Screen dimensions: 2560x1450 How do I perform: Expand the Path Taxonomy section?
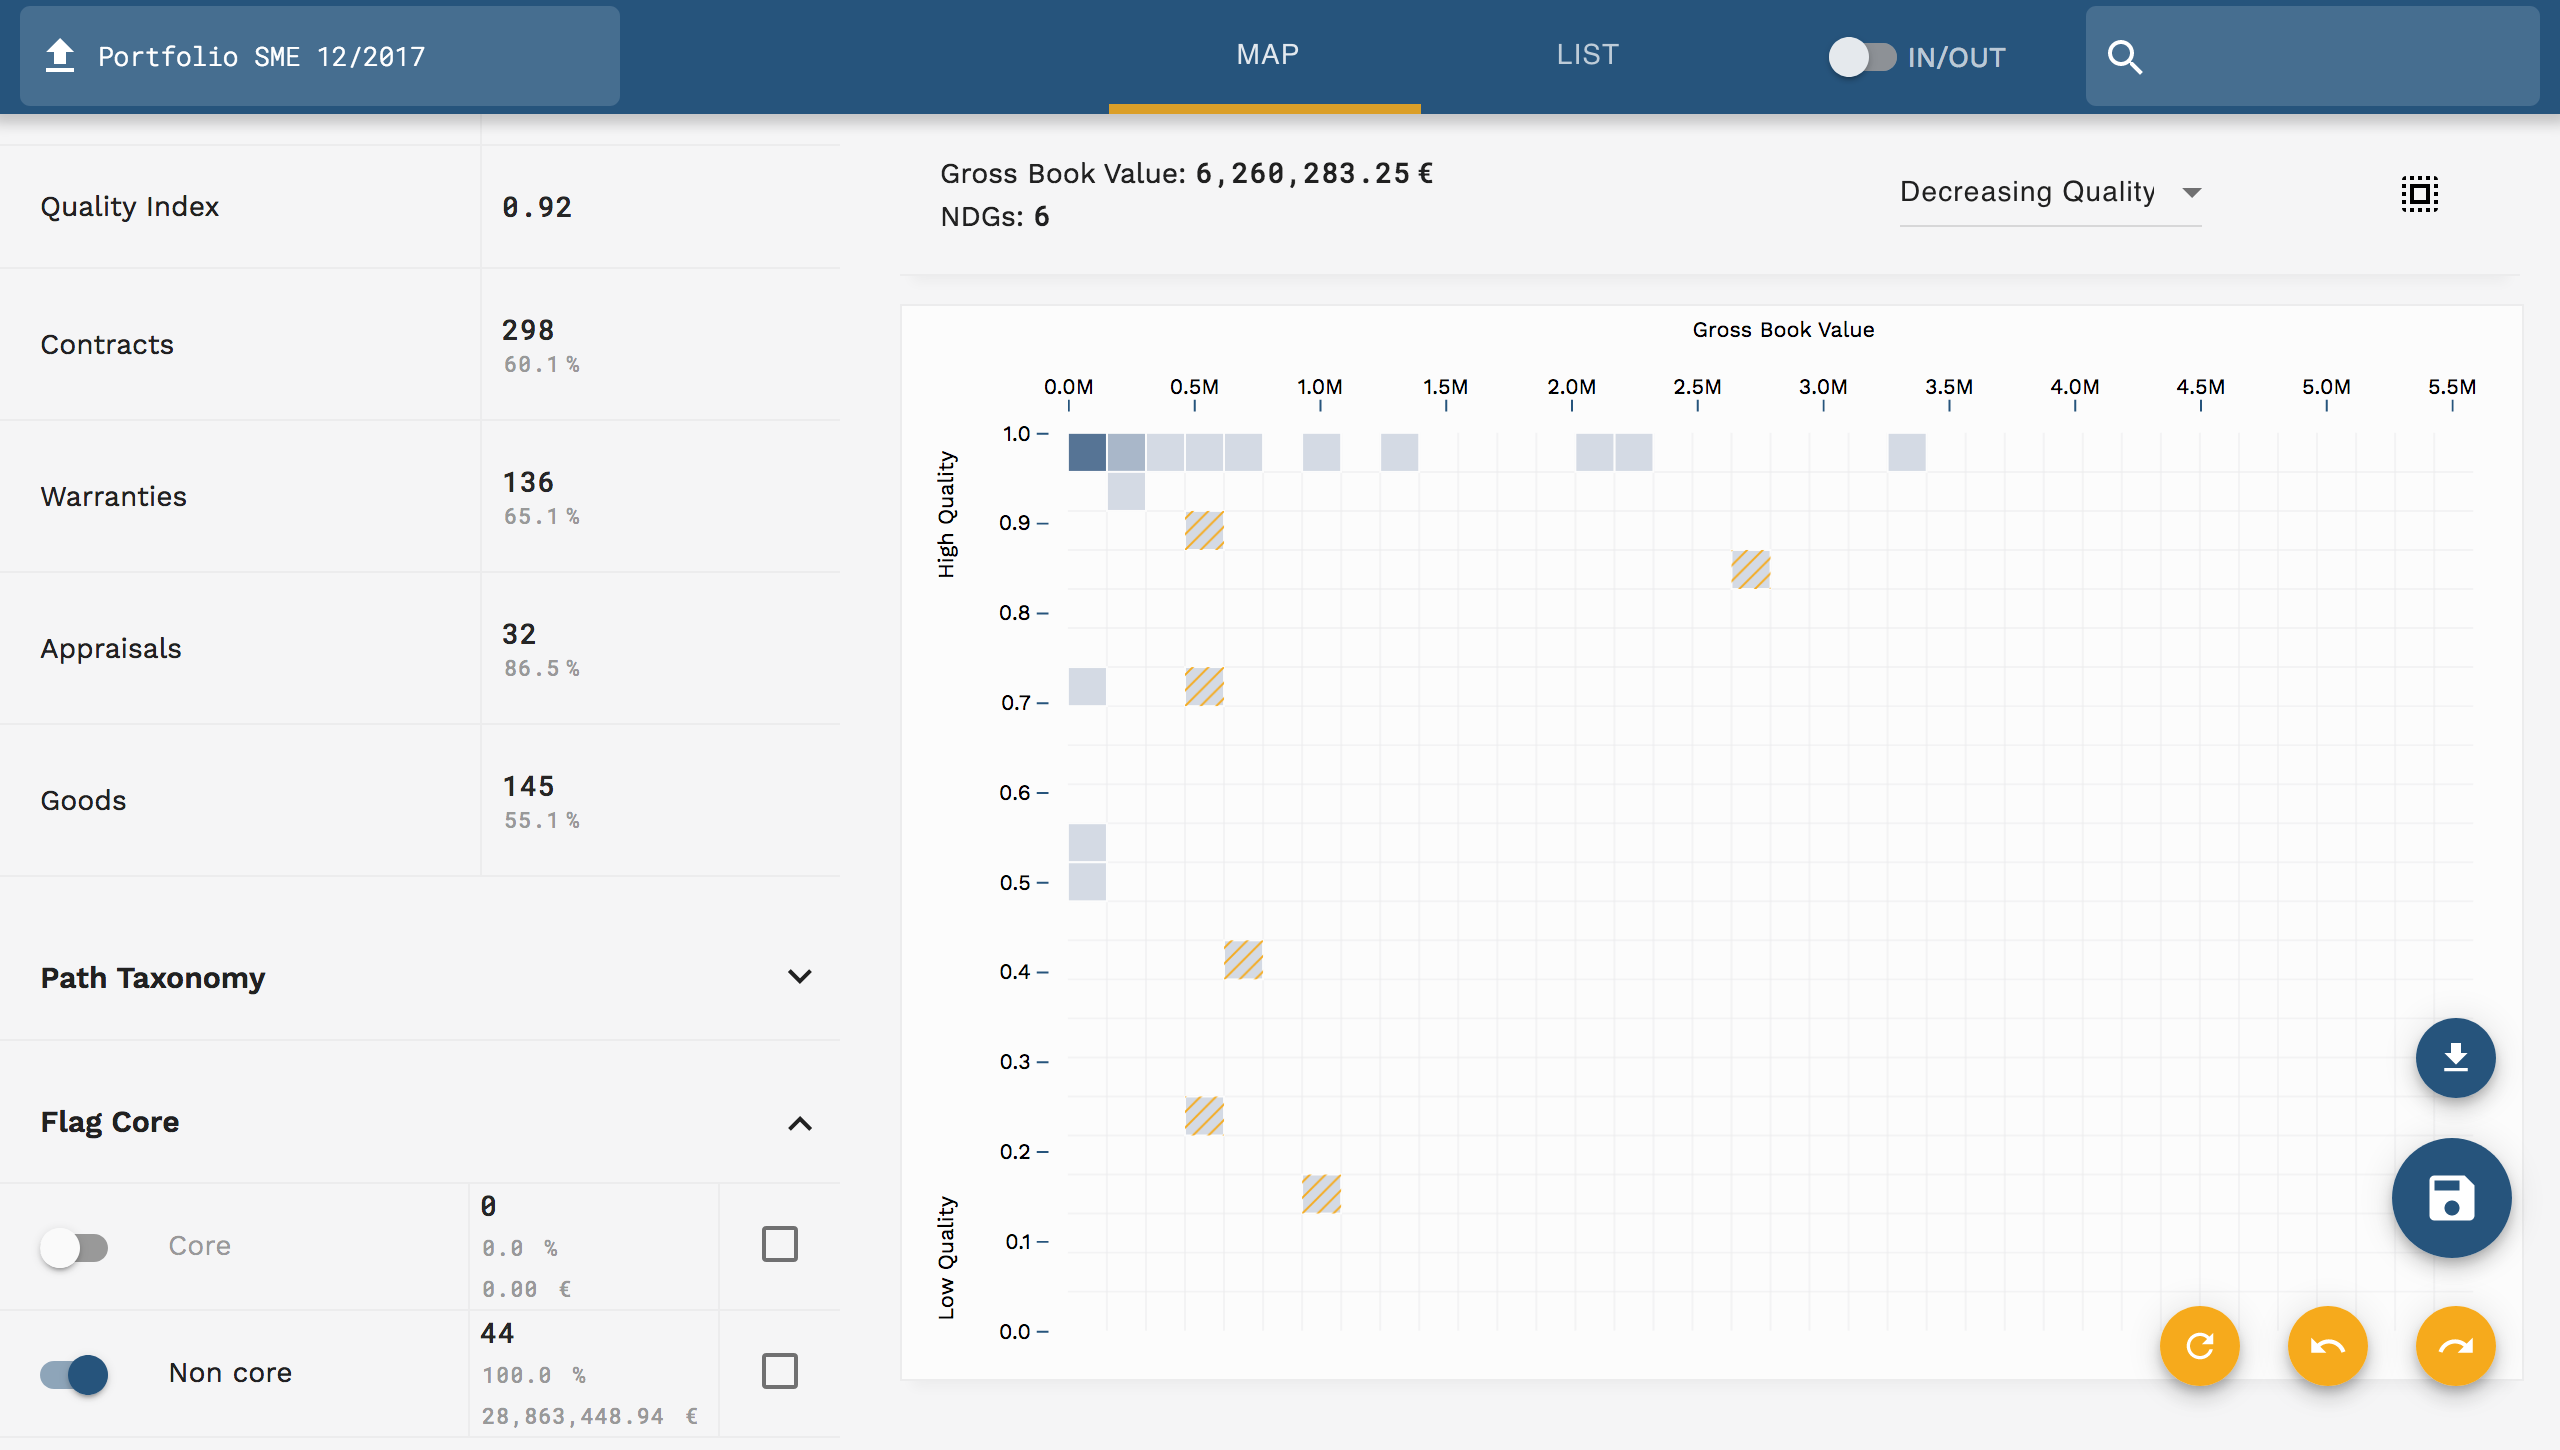800,975
